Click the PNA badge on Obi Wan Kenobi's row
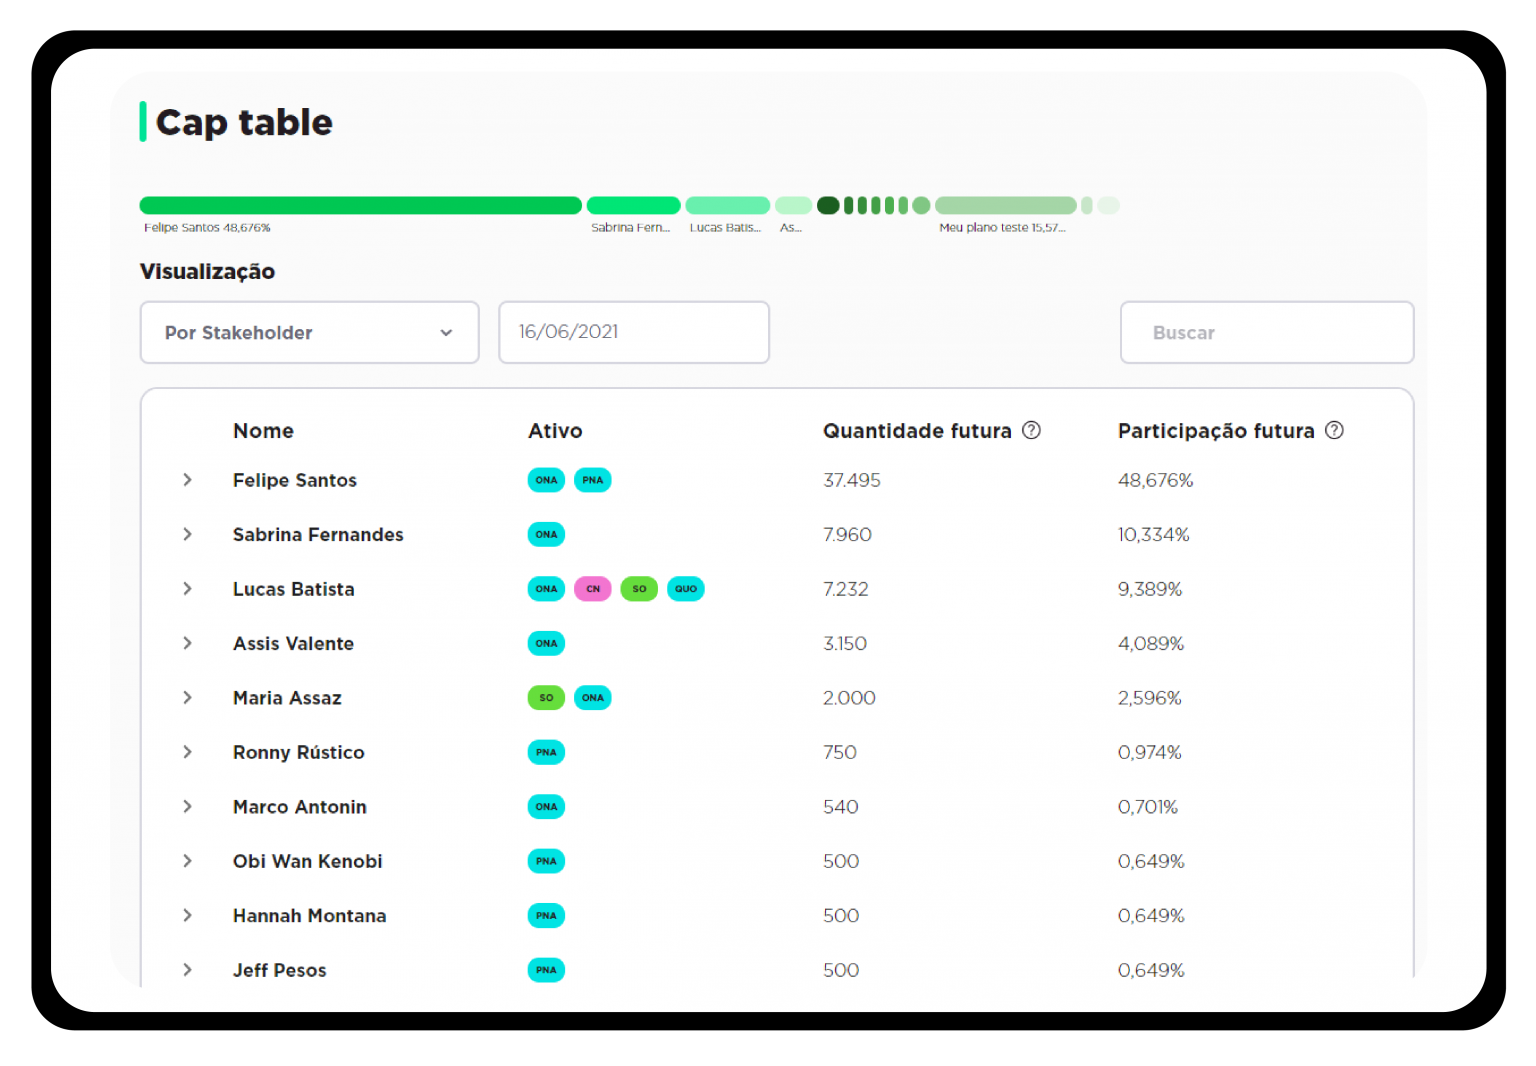 pos(546,861)
